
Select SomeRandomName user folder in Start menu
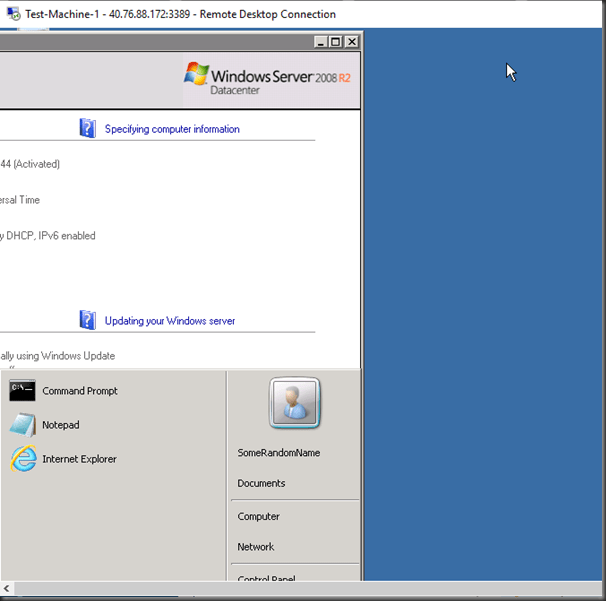point(278,453)
